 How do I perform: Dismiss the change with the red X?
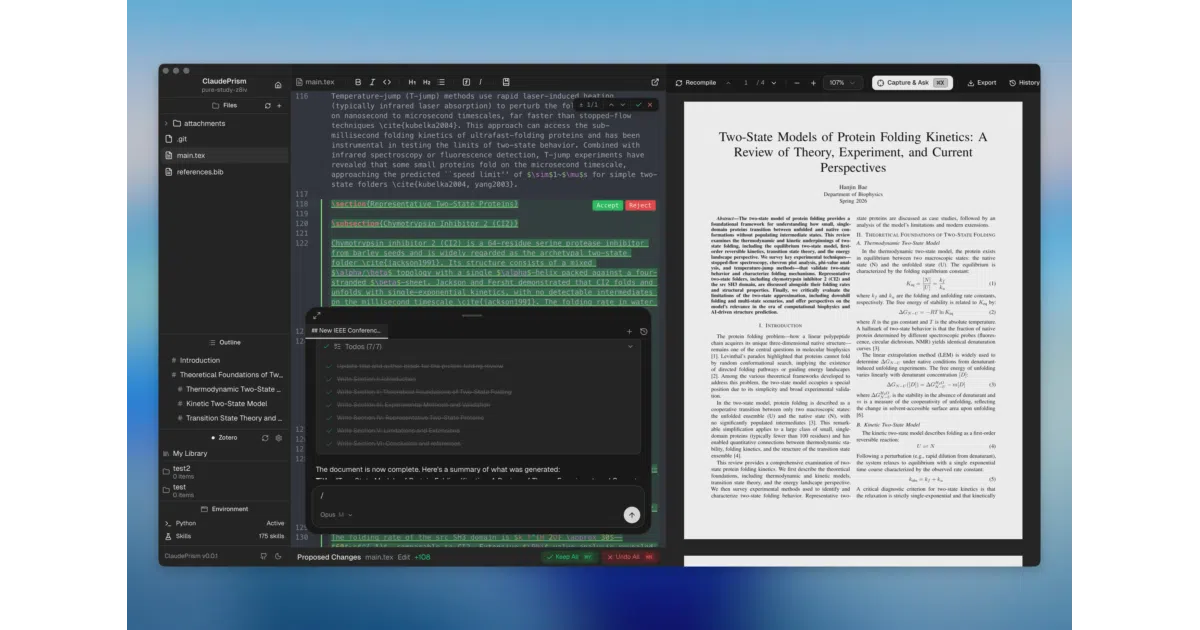point(650,104)
